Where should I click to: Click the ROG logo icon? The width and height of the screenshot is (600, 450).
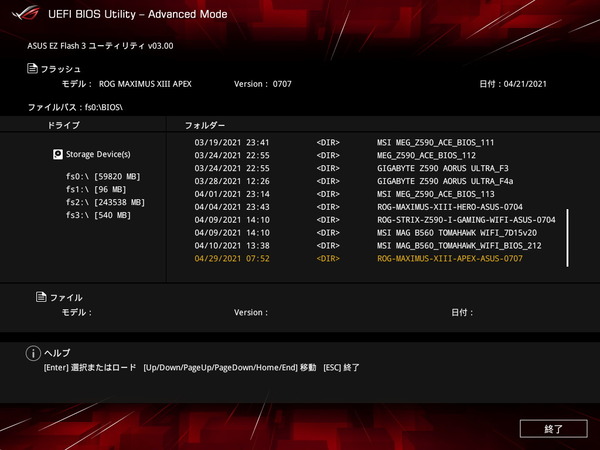(x=26, y=13)
